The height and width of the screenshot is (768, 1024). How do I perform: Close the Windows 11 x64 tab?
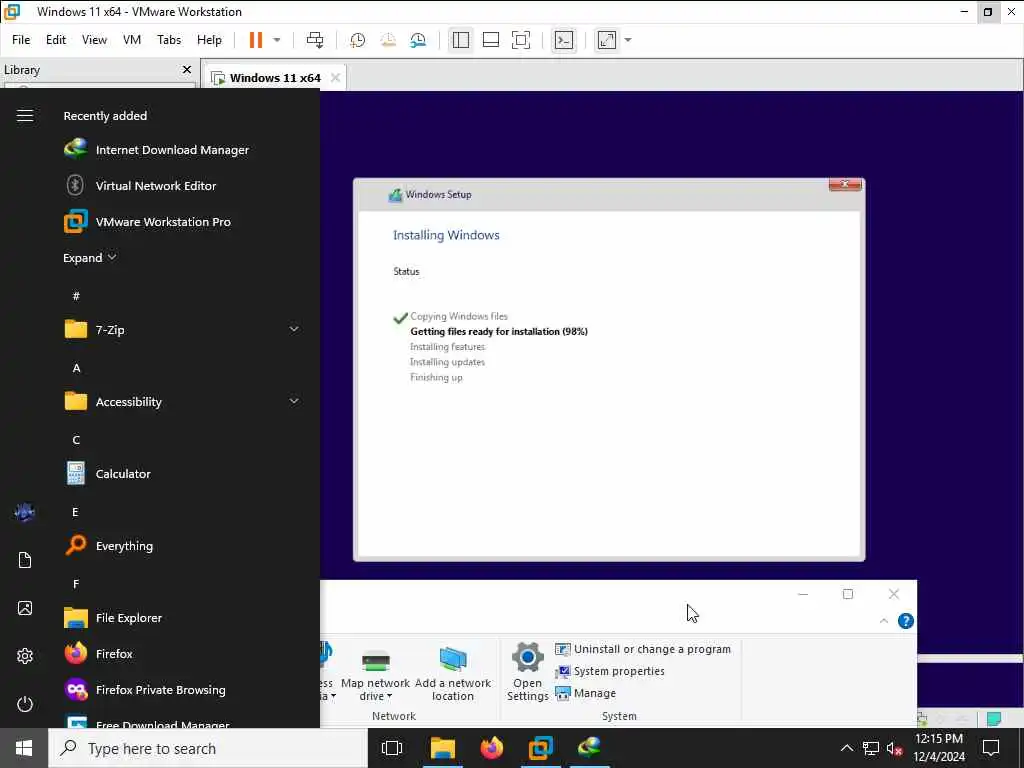[x=336, y=78]
